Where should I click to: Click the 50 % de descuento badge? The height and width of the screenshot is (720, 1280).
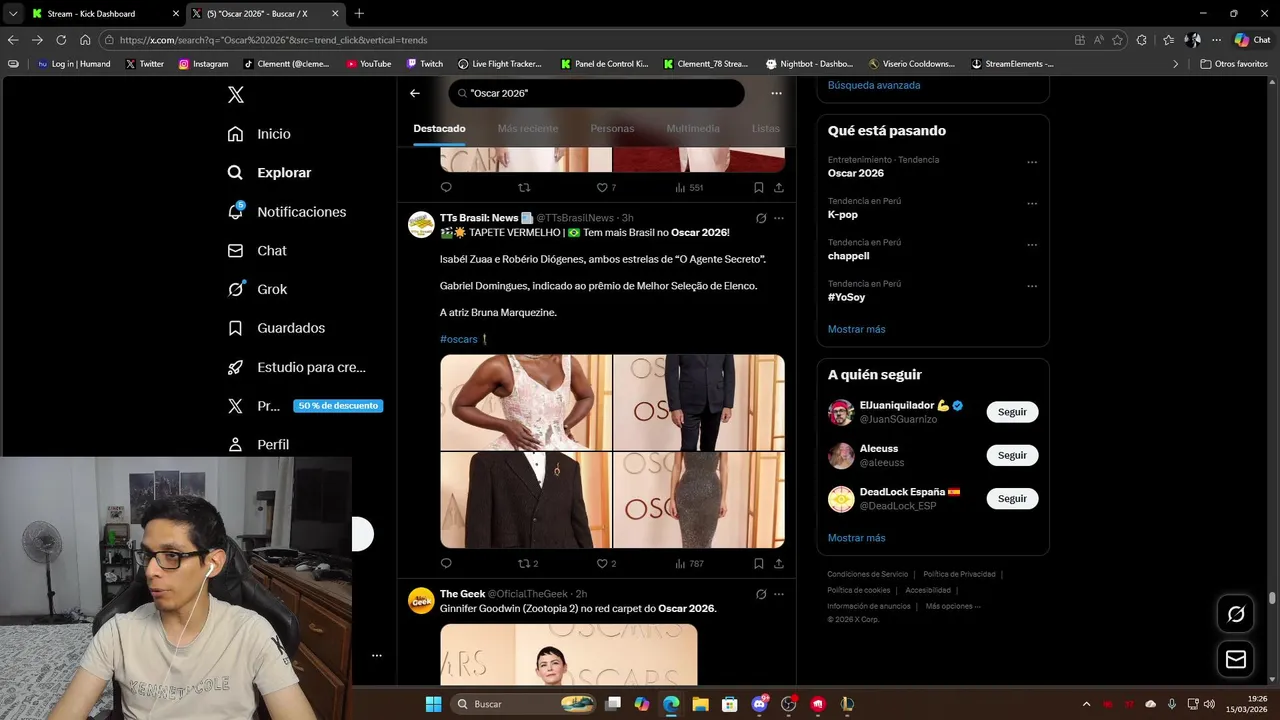[x=338, y=406]
